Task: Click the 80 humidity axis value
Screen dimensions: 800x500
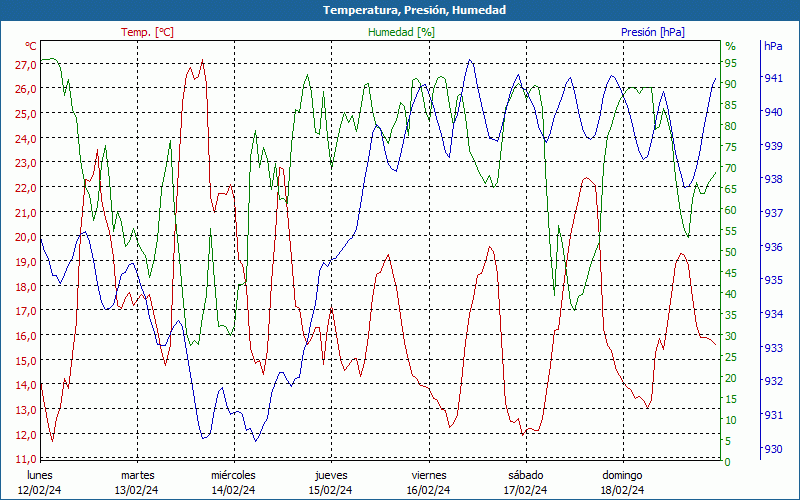Action: pyautogui.click(x=731, y=126)
